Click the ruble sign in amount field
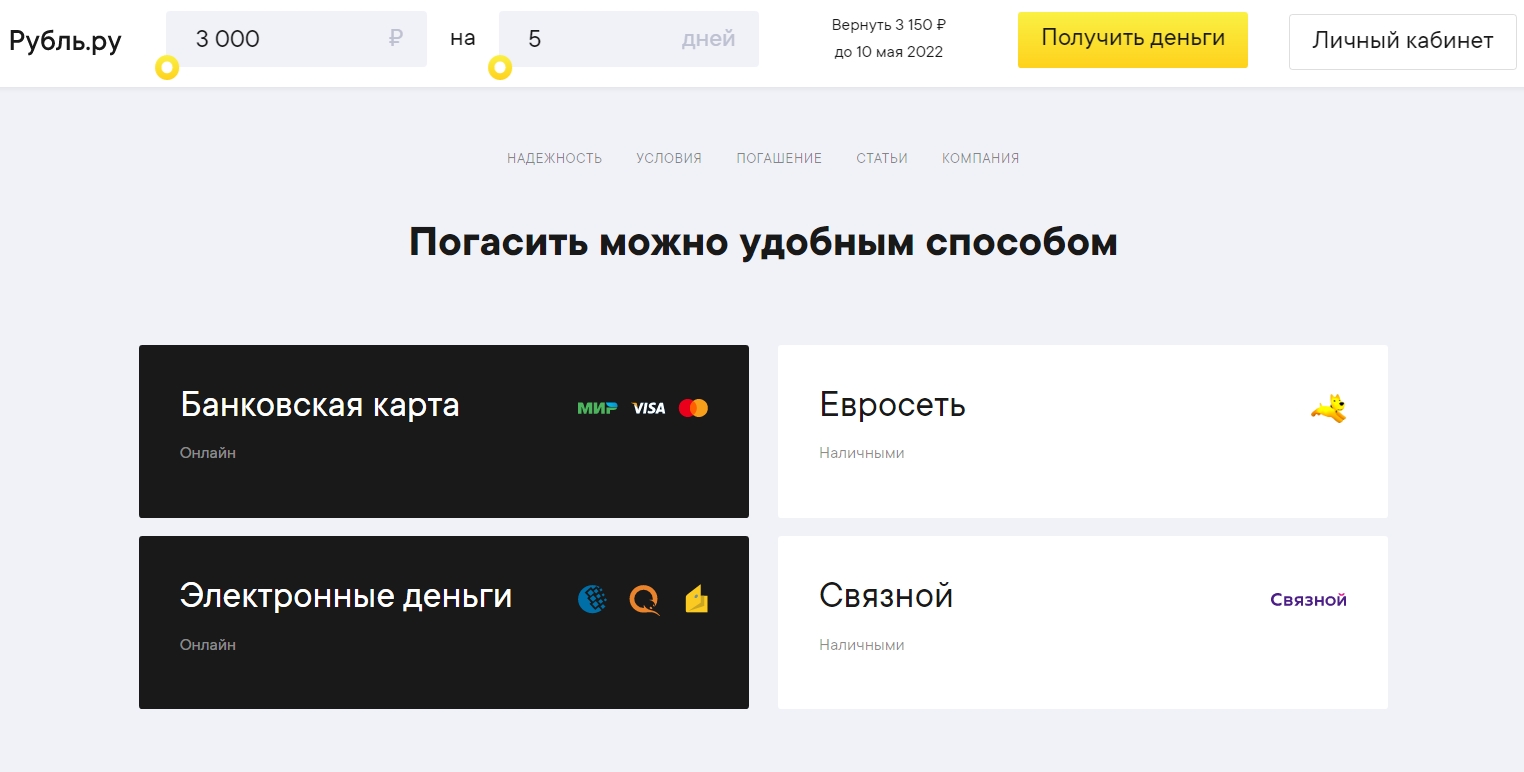 pyautogui.click(x=395, y=39)
